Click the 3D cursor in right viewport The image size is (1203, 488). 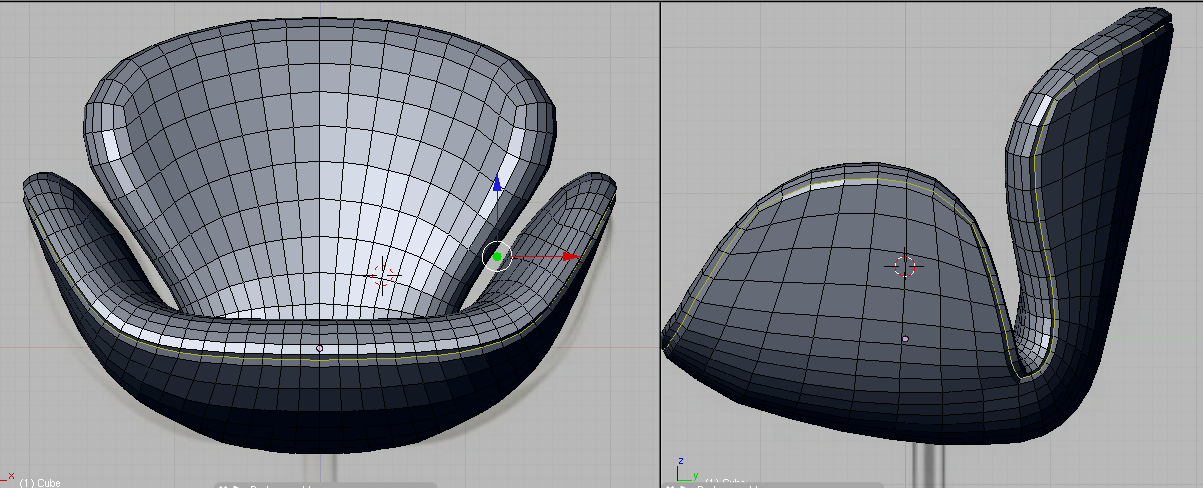coord(904,265)
